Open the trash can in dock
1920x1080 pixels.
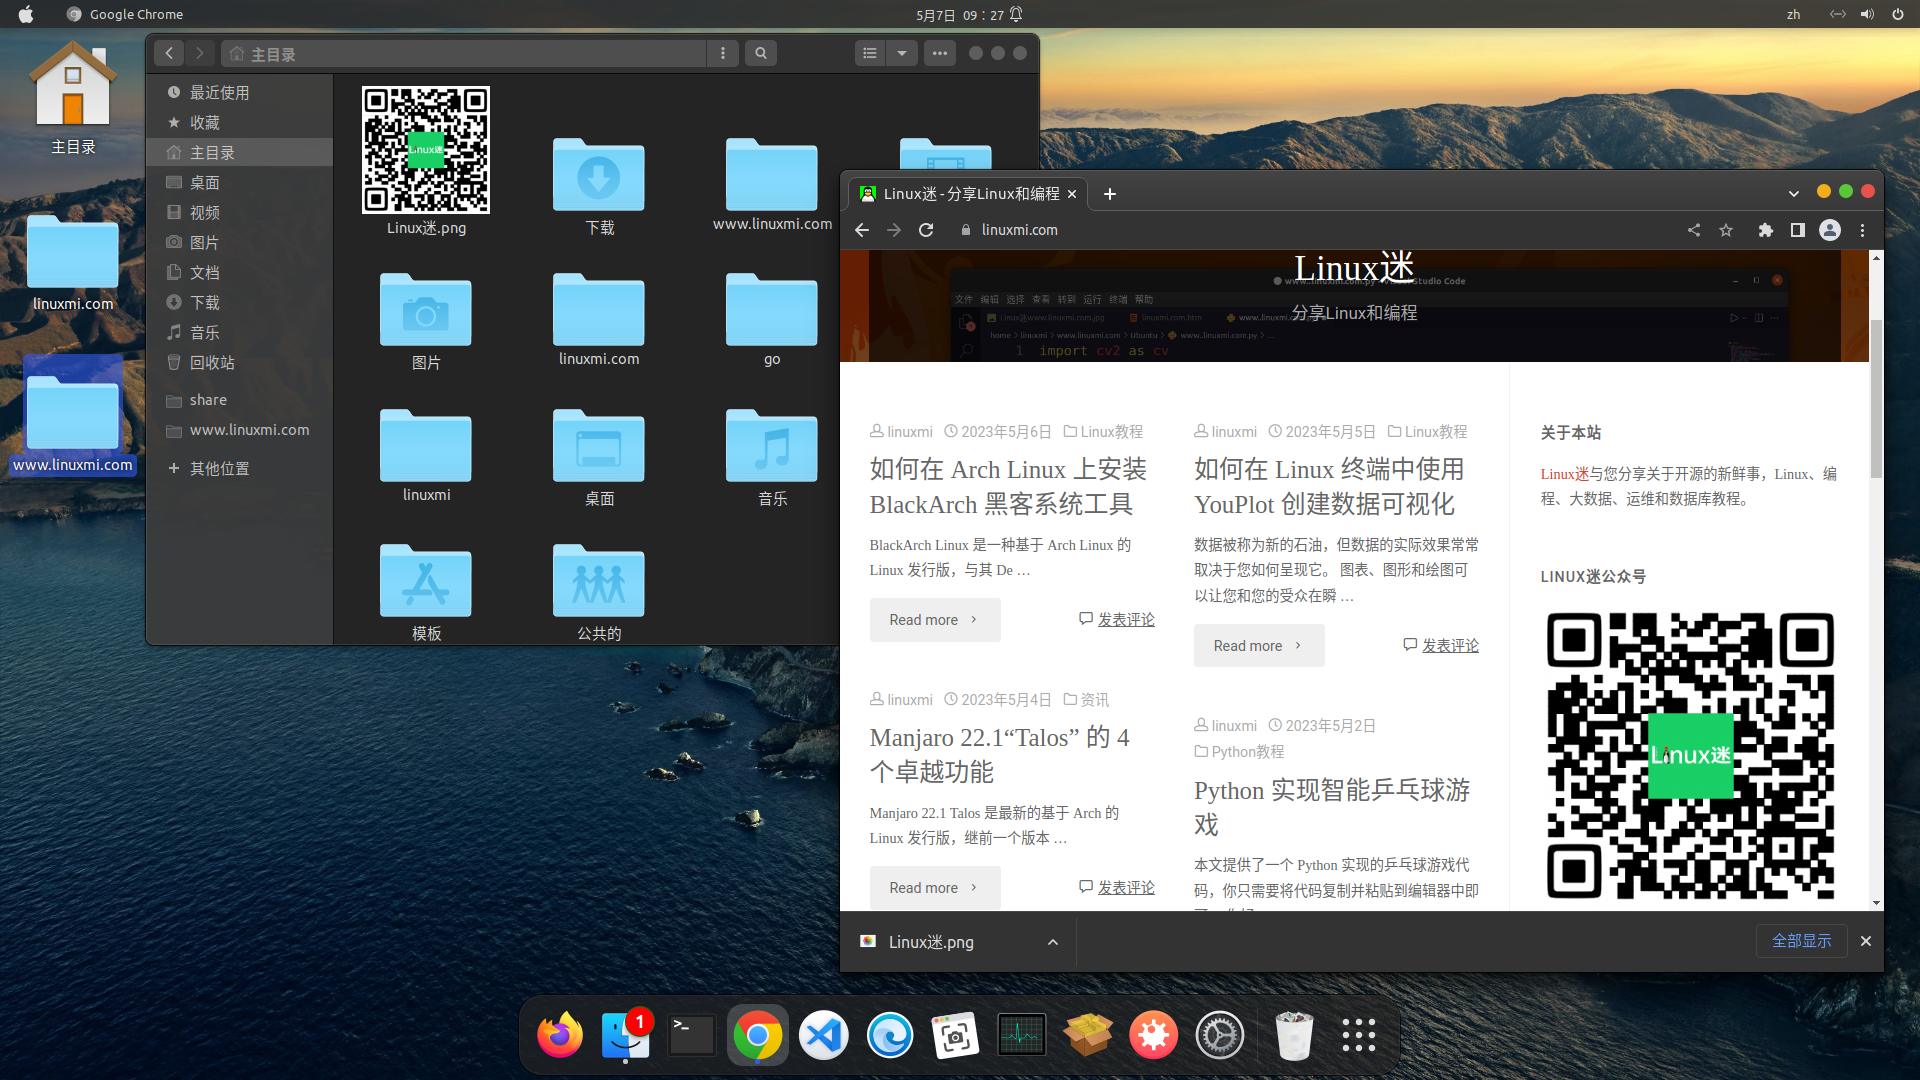click(x=1294, y=1036)
